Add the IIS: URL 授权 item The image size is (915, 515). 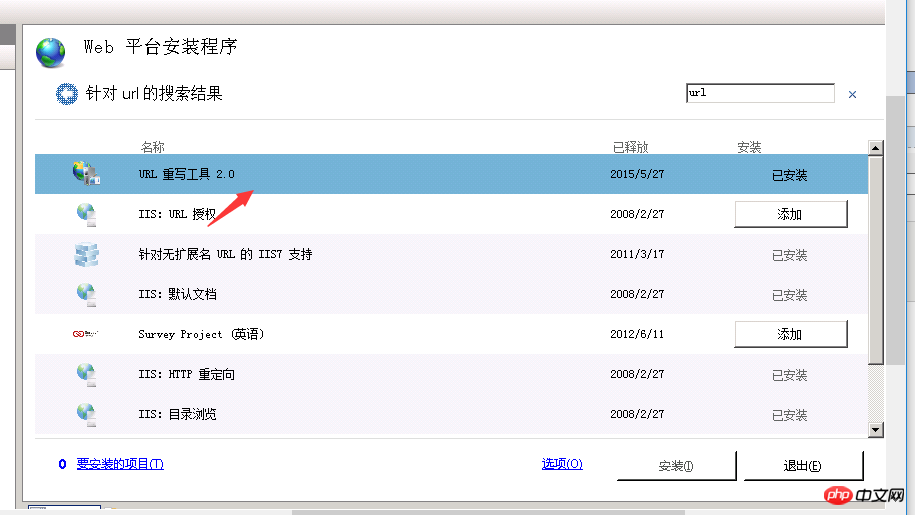tap(791, 214)
